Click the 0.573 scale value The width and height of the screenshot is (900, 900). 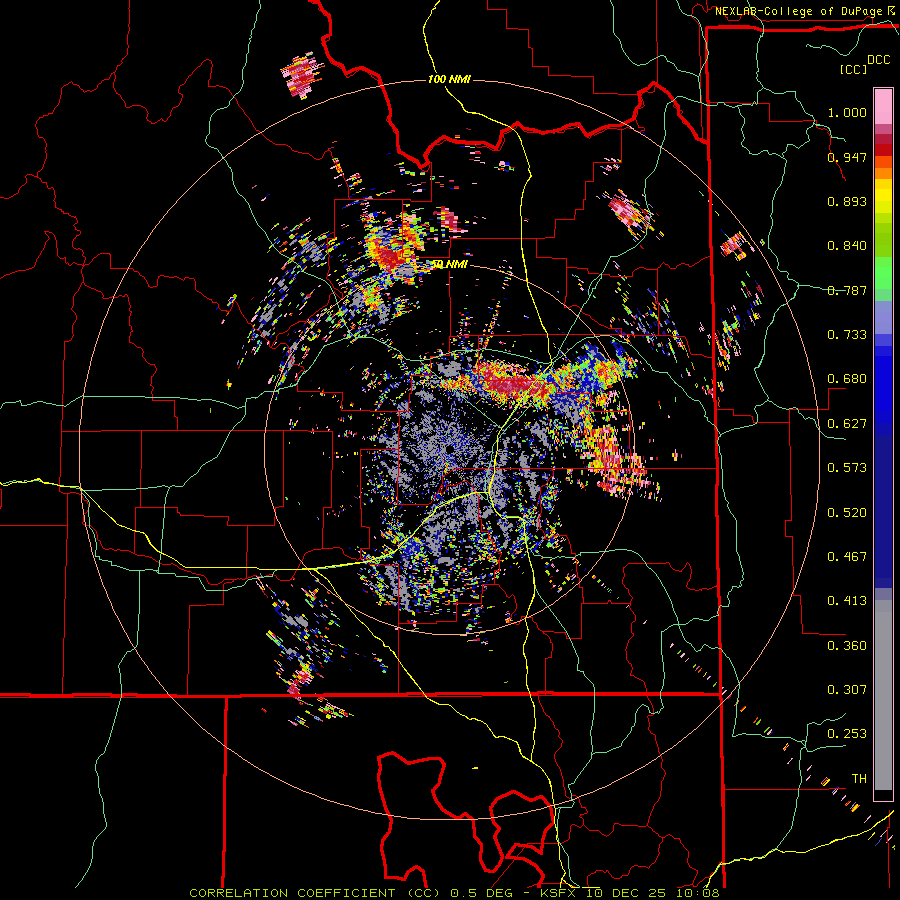[x=847, y=468]
